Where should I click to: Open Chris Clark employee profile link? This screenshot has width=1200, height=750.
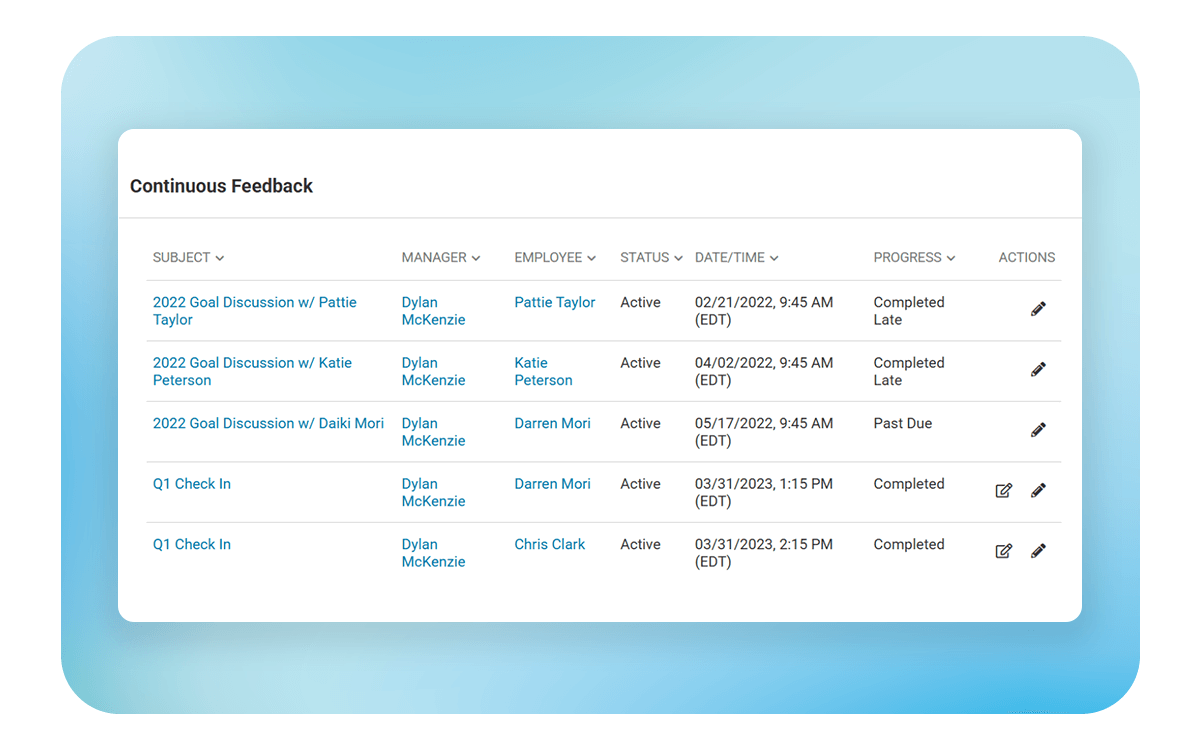(x=550, y=544)
